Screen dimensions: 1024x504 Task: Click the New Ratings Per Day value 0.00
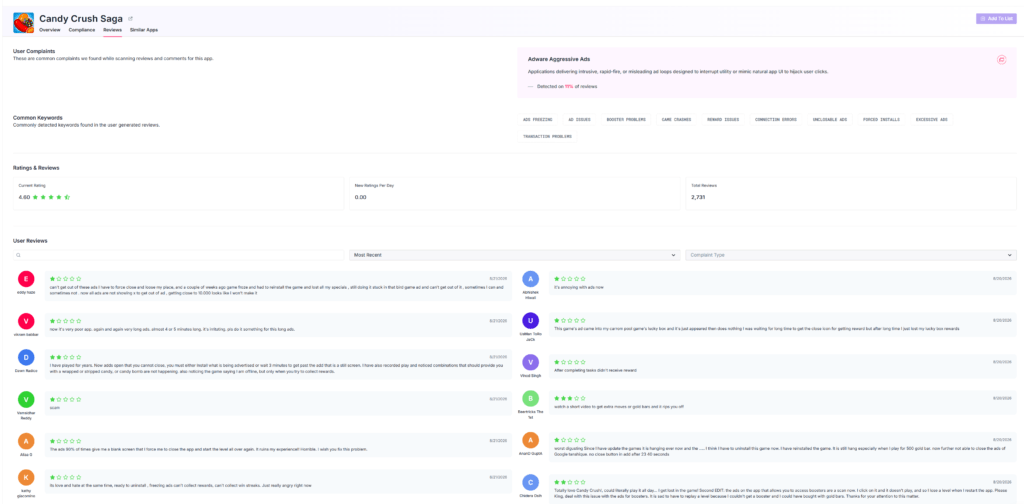[x=360, y=197]
